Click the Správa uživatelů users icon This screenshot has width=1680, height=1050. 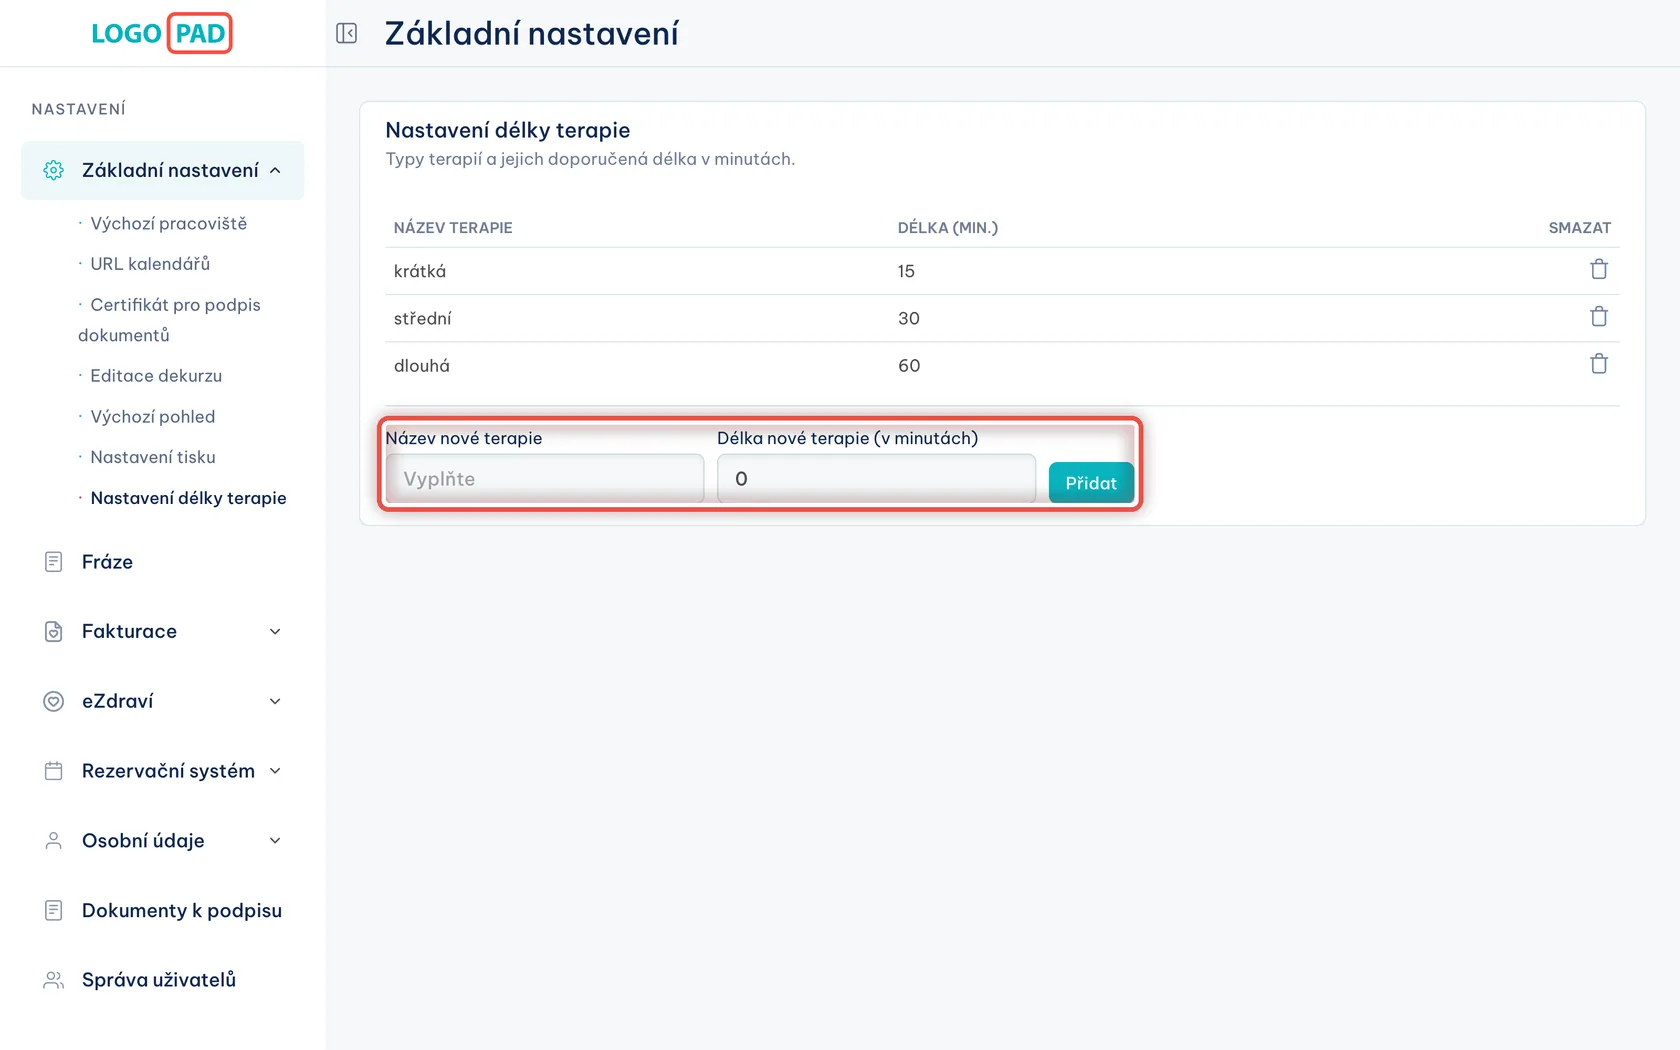click(54, 980)
